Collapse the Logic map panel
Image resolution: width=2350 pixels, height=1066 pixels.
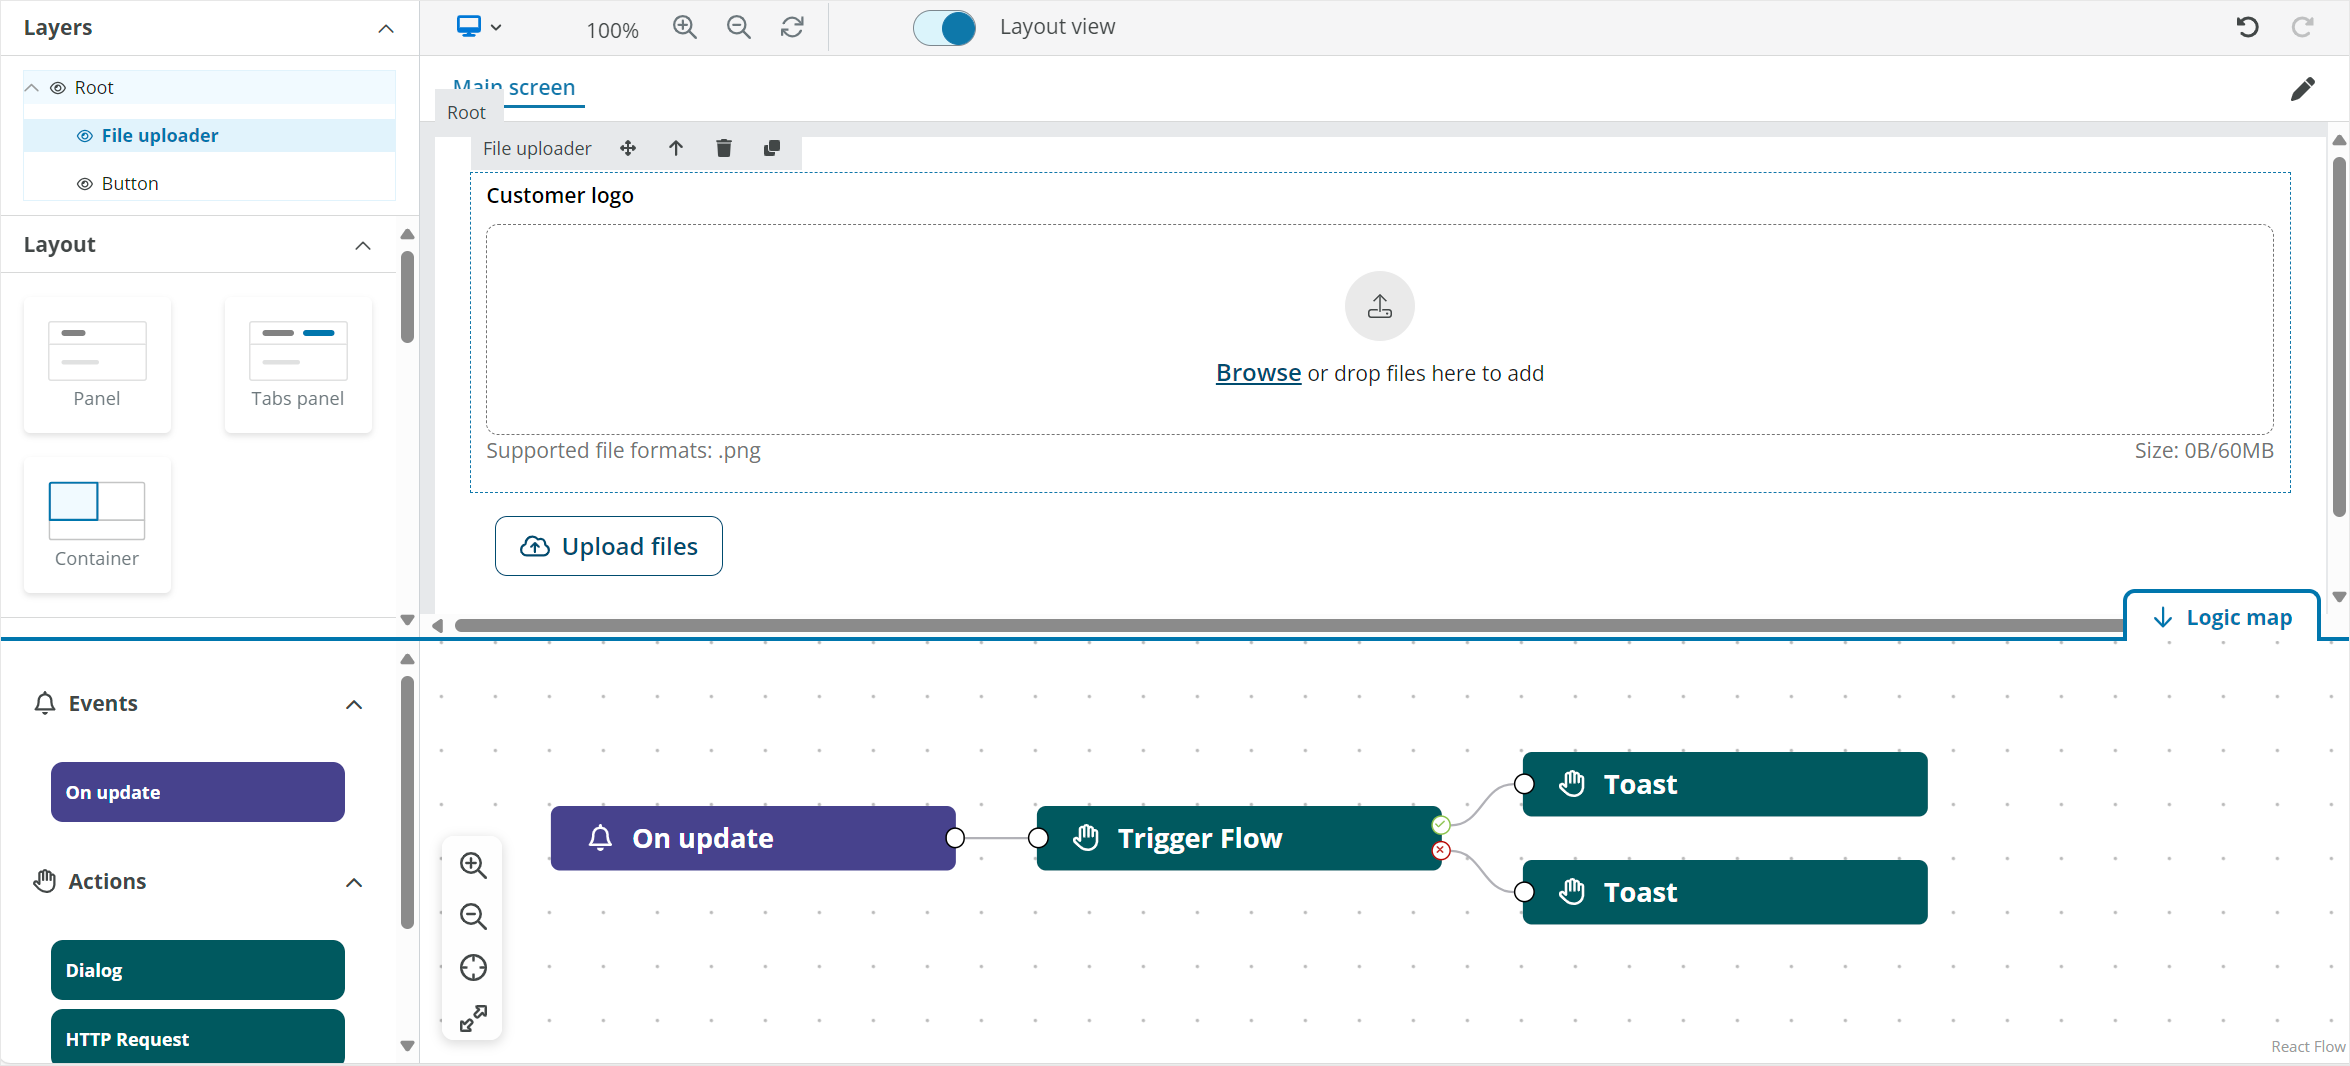2221,616
